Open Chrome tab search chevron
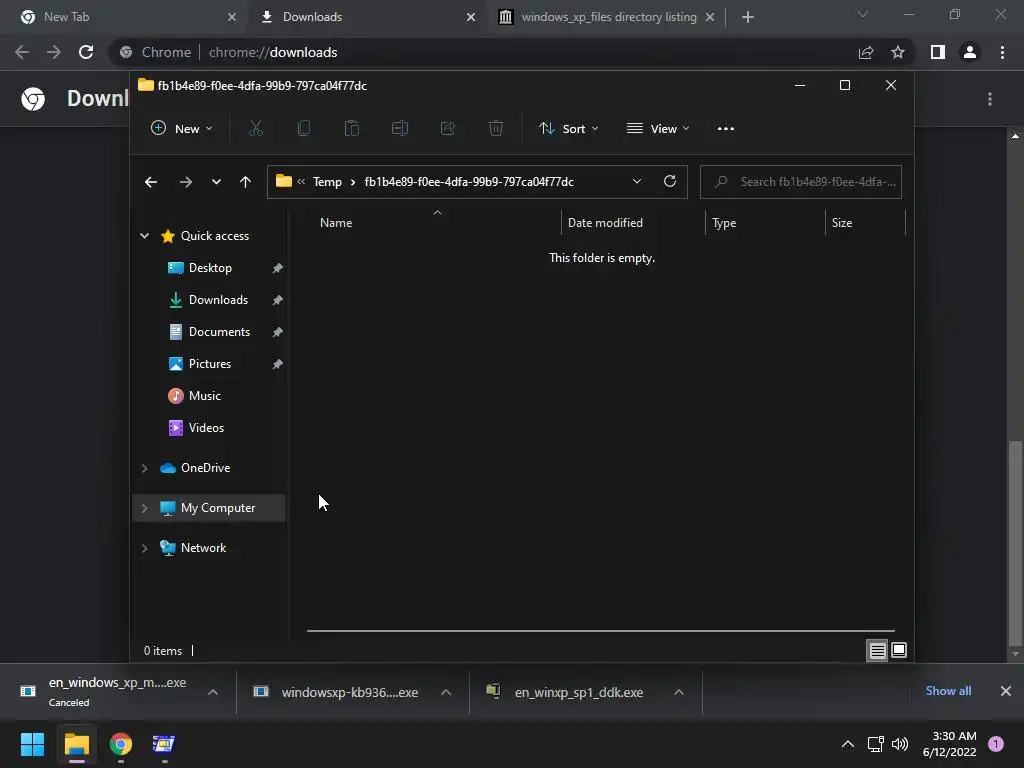The image size is (1024, 768). point(863,14)
